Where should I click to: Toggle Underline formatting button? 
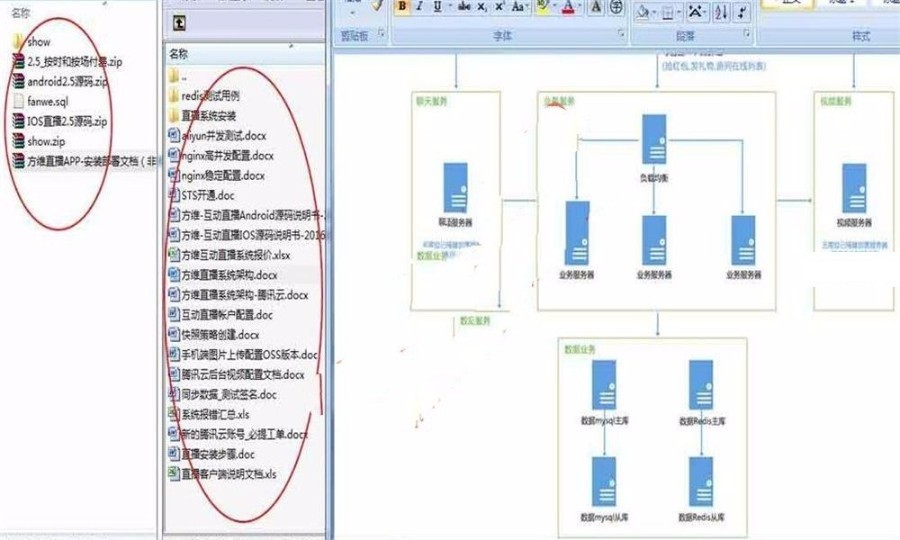[437, 6]
